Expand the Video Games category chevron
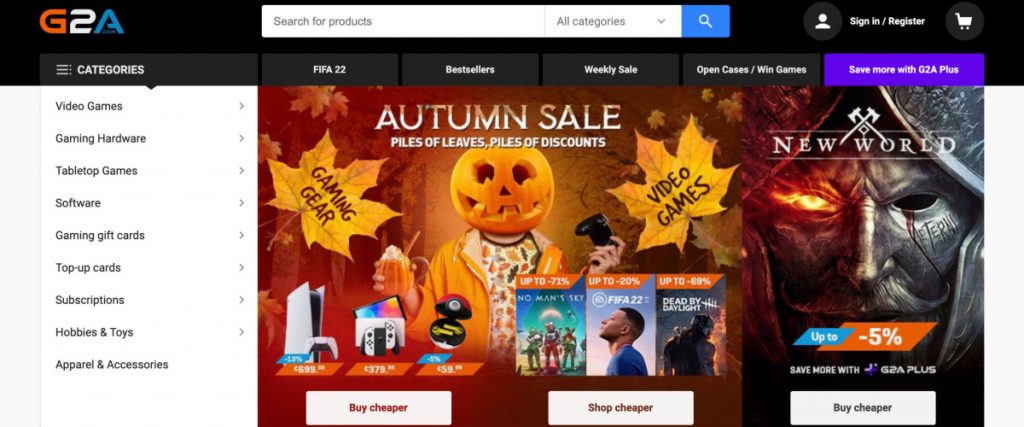 [241, 106]
